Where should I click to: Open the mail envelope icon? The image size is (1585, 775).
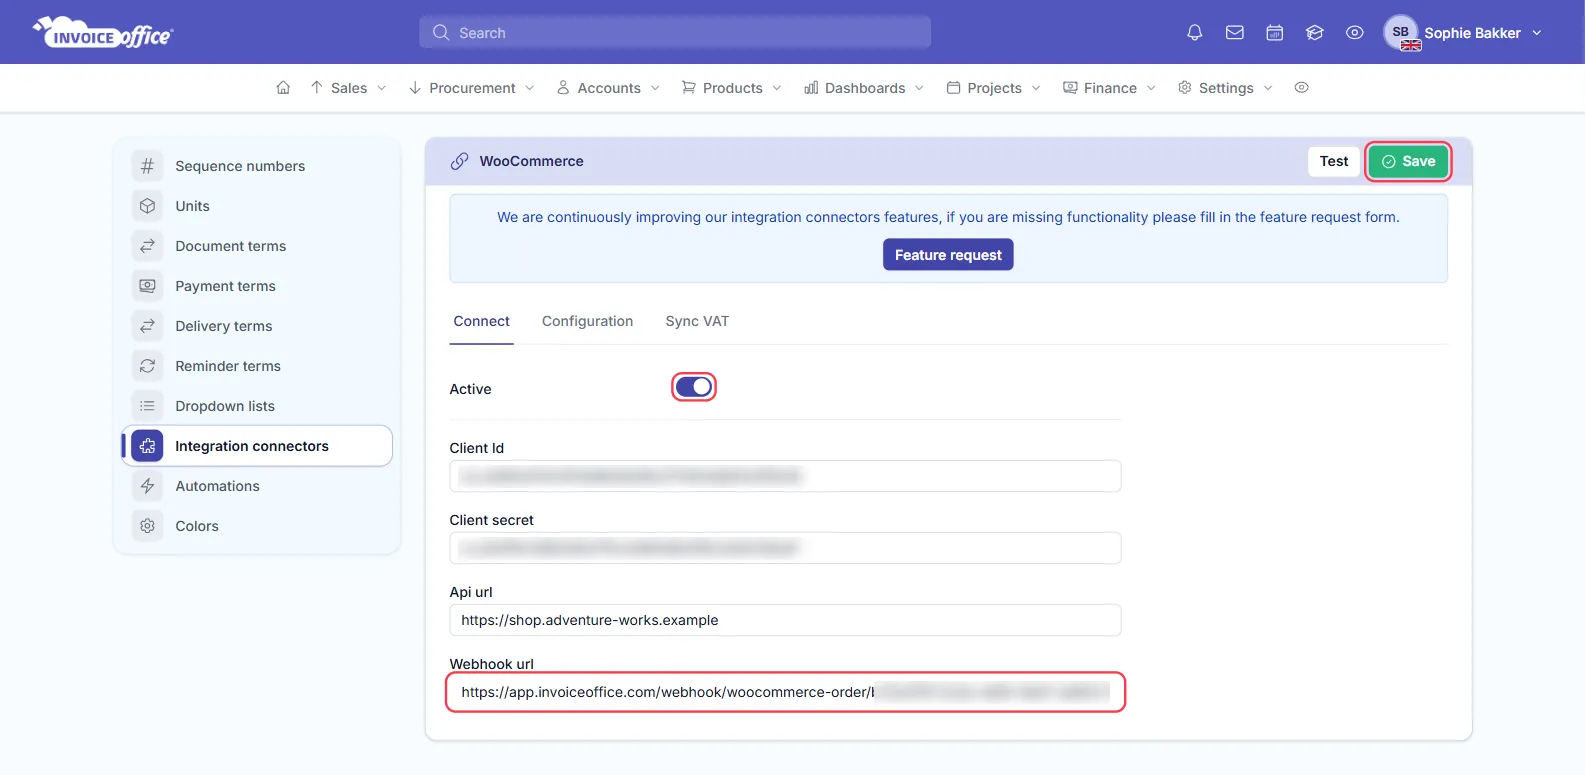(x=1234, y=33)
